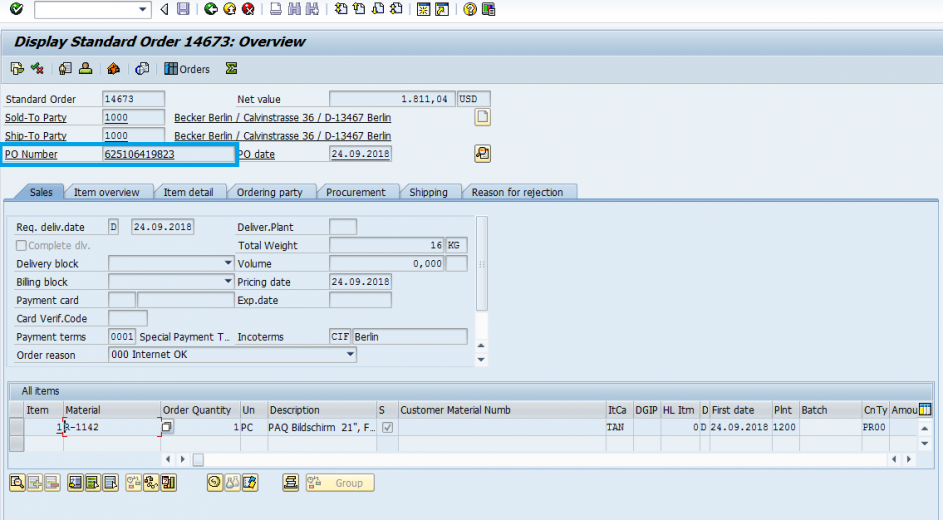
Task: Click the Sales tab vertical scrollbar
Action: tap(481, 265)
